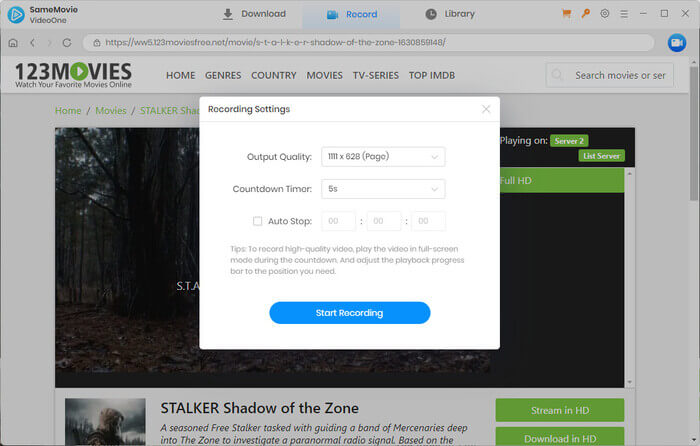The height and width of the screenshot is (446, 700).
Task: Open the Countdown Timer dropdown
Action: [x=383, y=189]
